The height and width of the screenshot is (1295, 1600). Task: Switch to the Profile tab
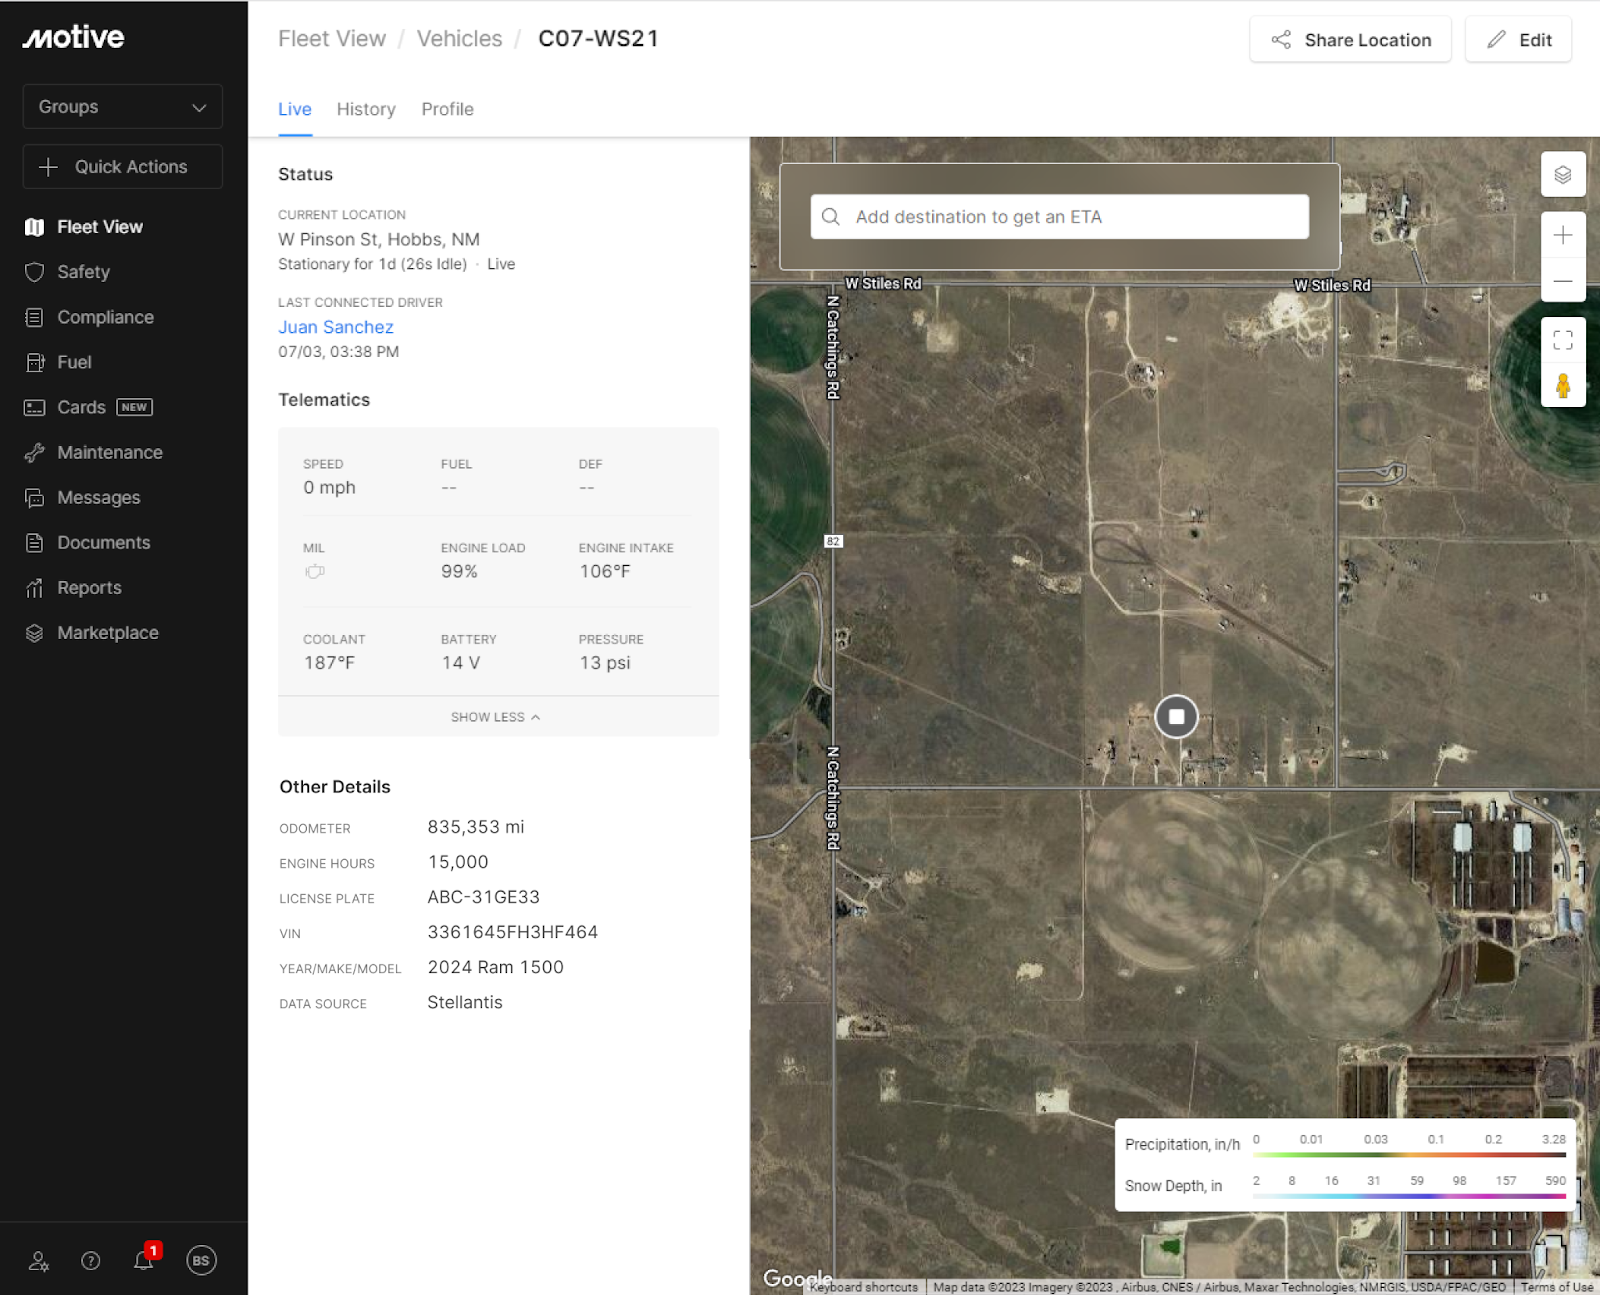447,109
